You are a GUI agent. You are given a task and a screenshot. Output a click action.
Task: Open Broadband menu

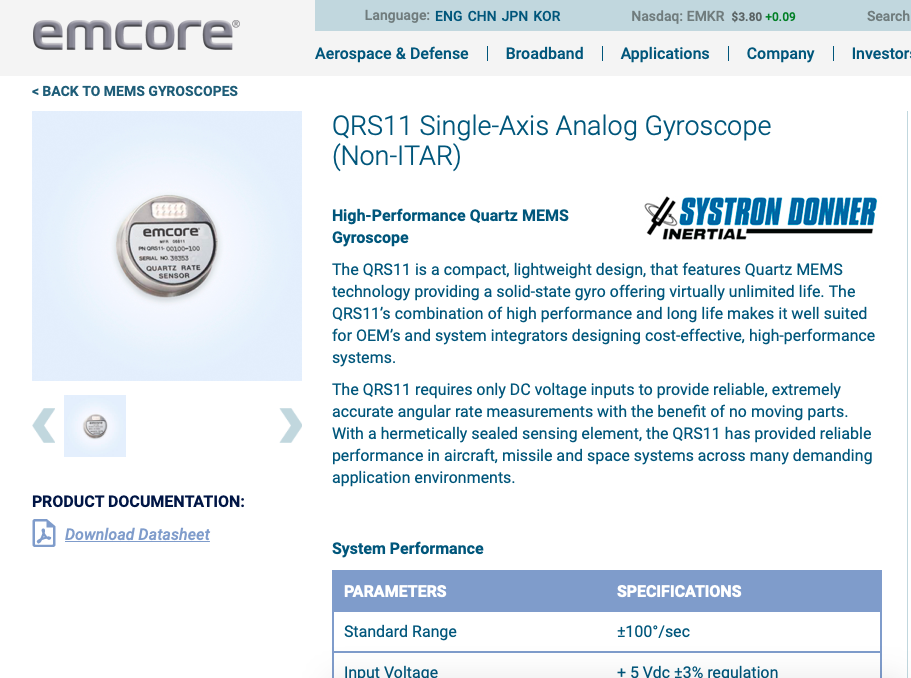click(544, 53)
